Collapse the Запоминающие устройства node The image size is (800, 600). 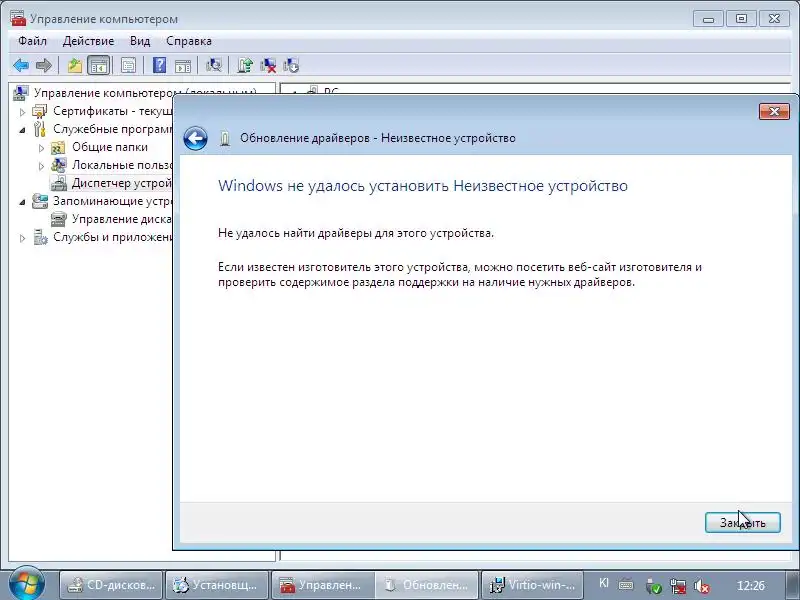pos(22,202)
